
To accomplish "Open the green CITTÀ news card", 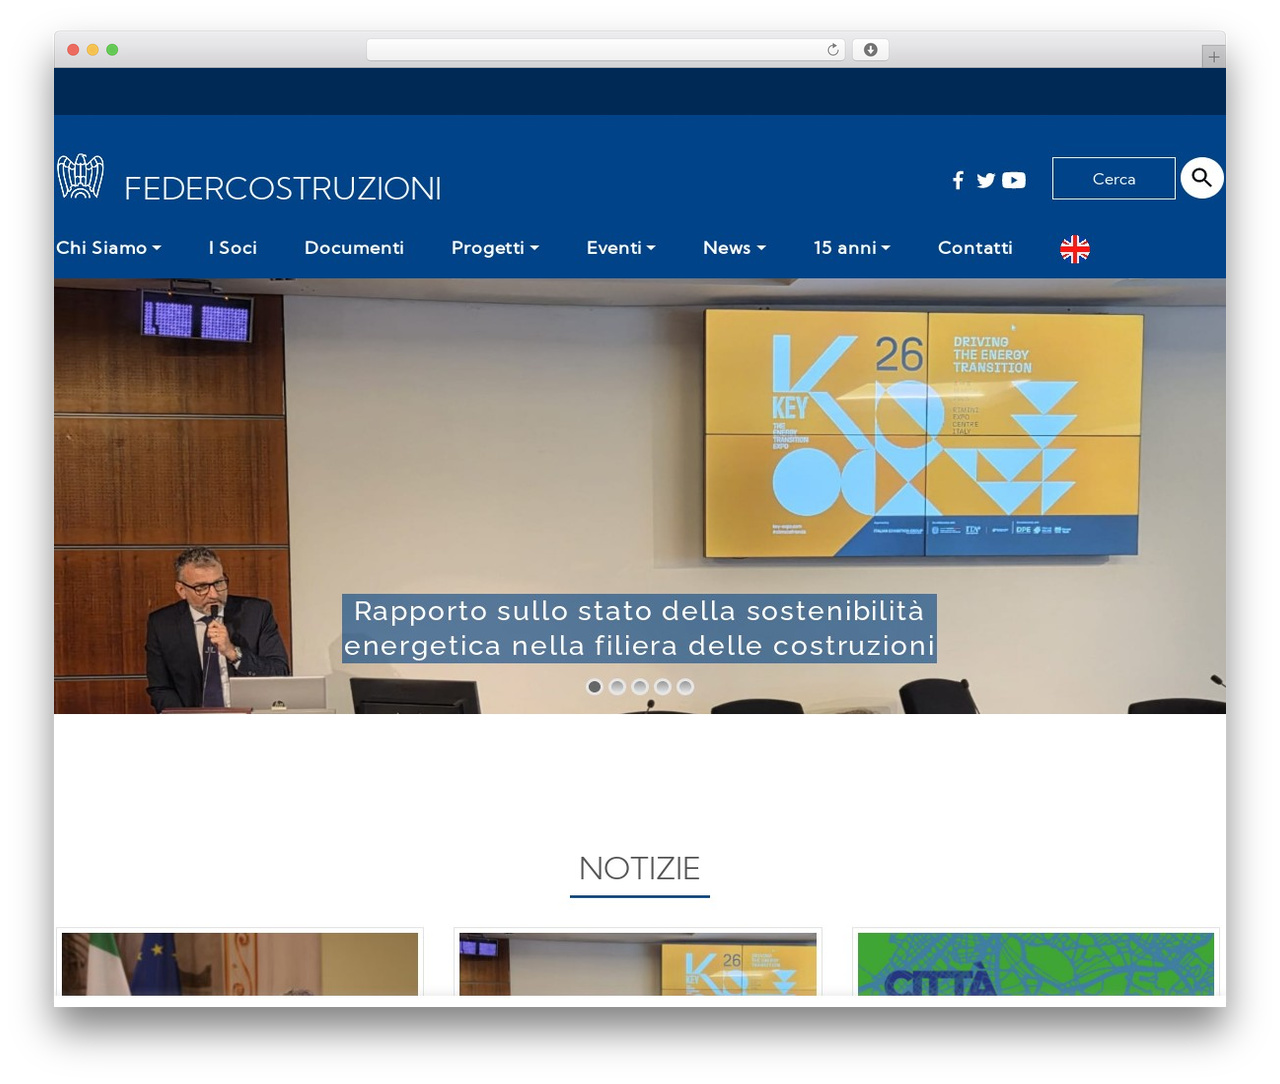I will click(1036, 963).
